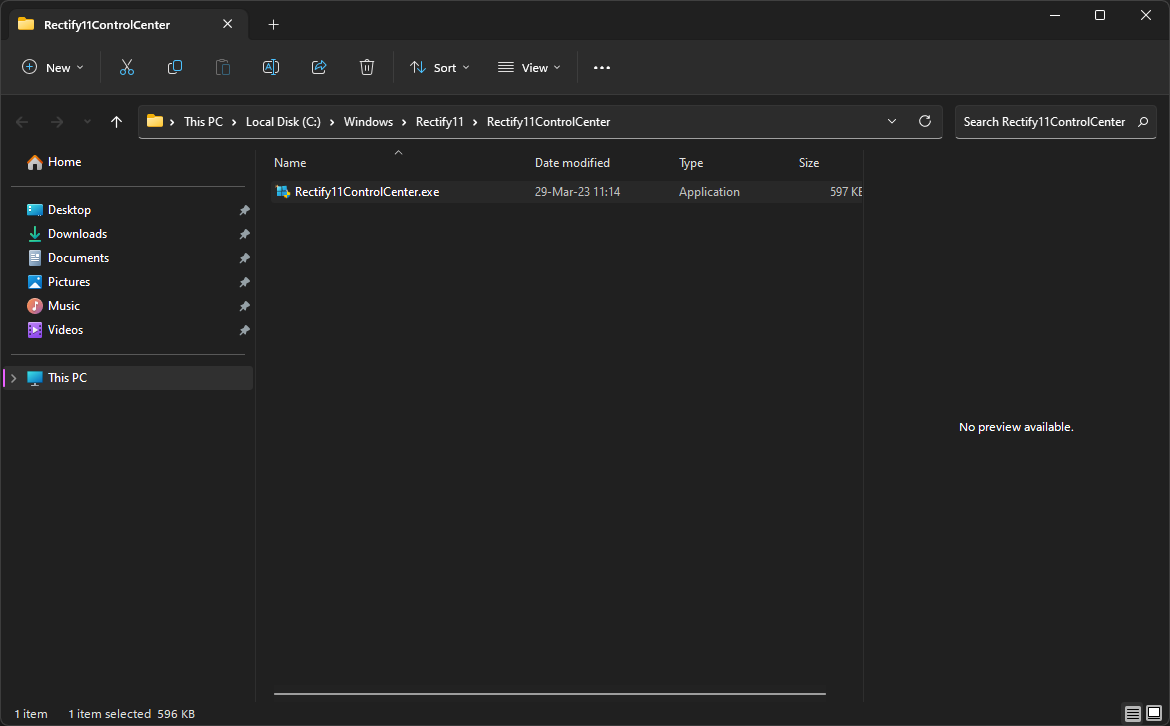Click the 597 KB size cell
This screenshot has width=1170, height=726.
(x=845, y=192)
